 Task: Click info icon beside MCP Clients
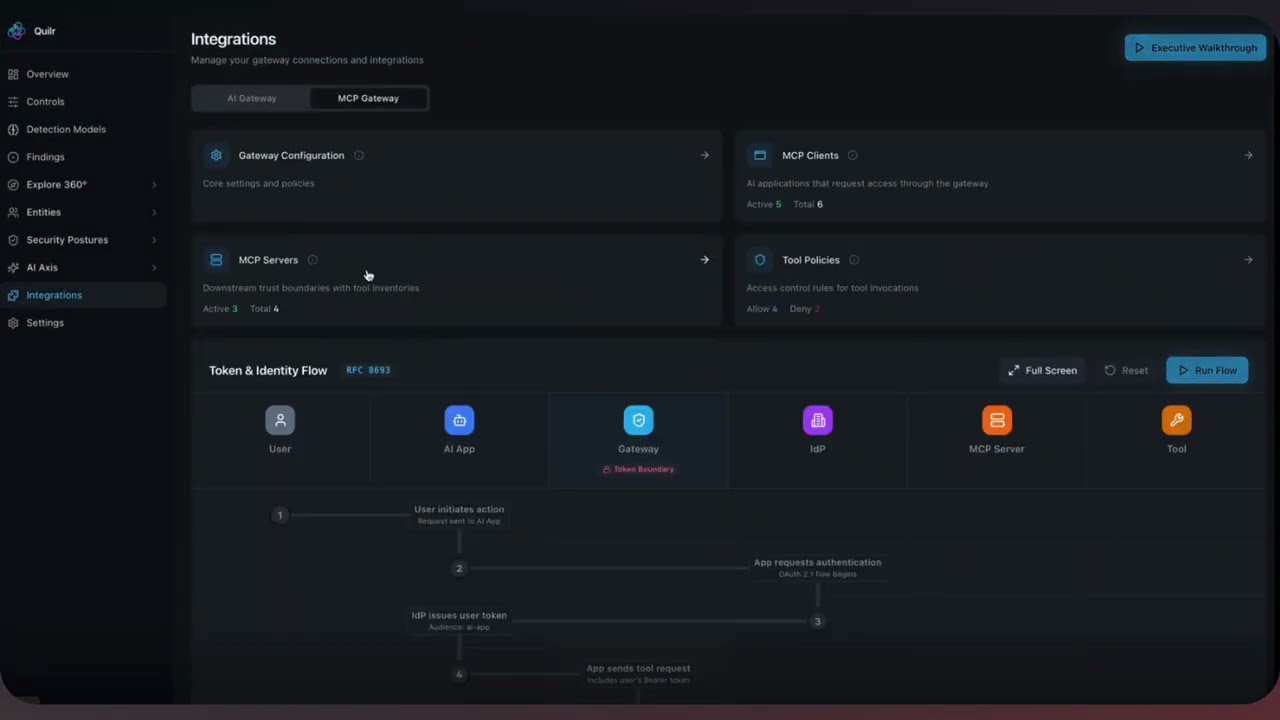[x=853, y=155]
